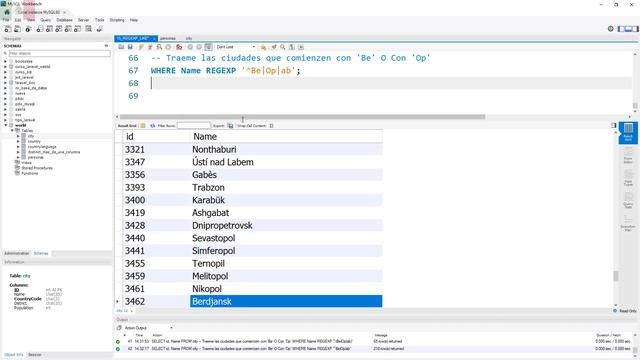Toggle continue-on-error execution icon
640x360 pixels.
[179, 47]
